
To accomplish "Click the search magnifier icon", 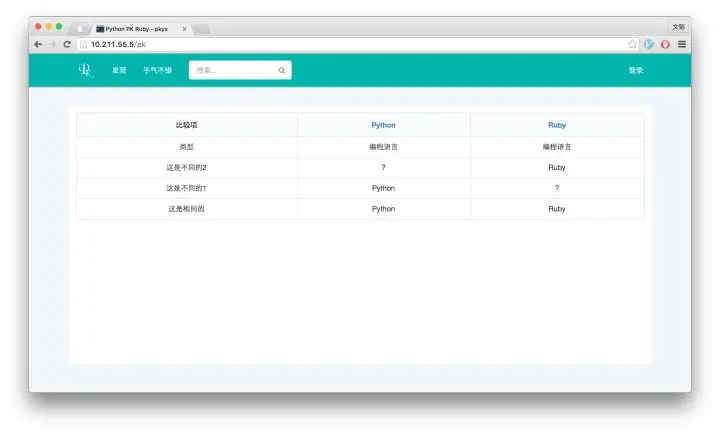I will click(x=282, y=70).
